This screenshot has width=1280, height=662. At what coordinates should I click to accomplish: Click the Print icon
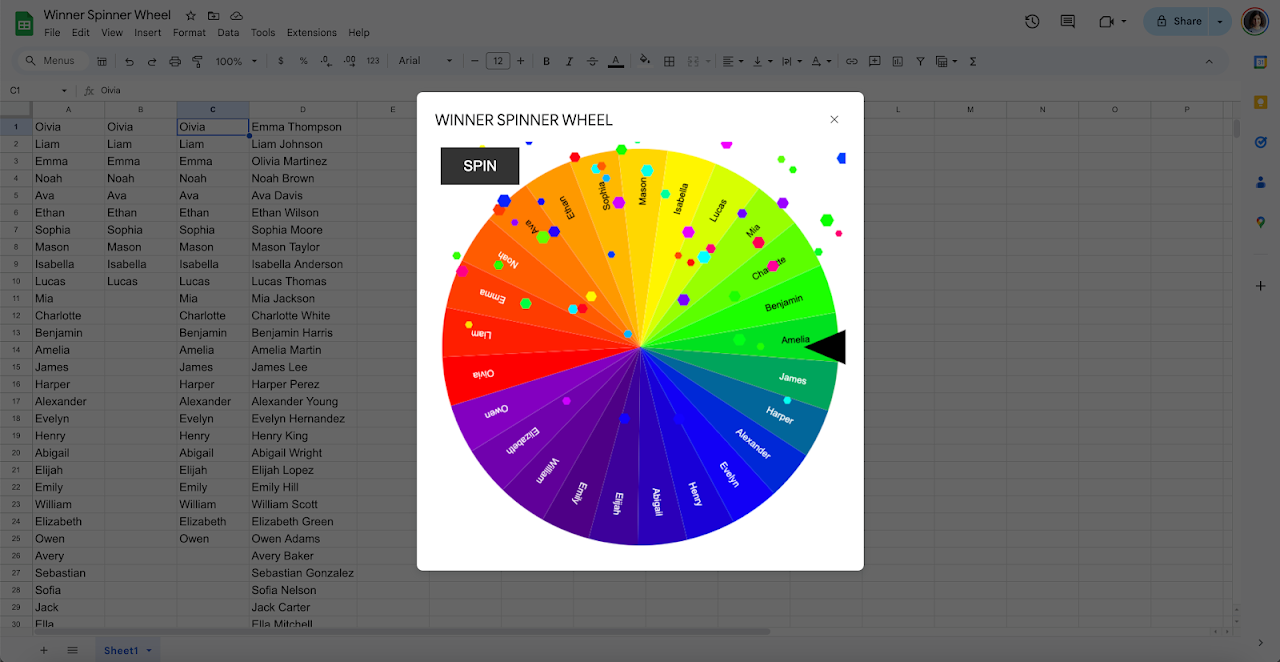point(175,62)
